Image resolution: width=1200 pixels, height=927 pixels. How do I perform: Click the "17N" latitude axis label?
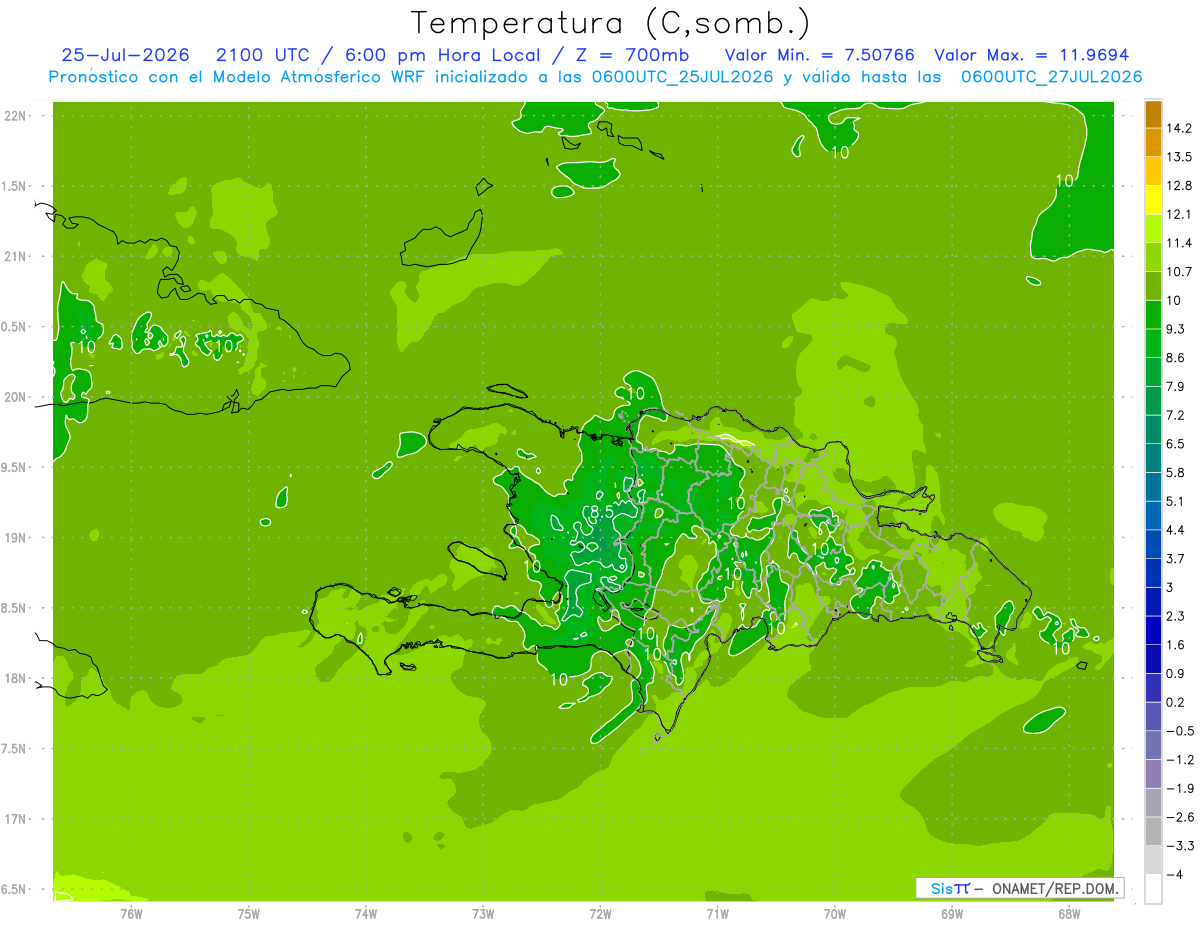point(15,820)
